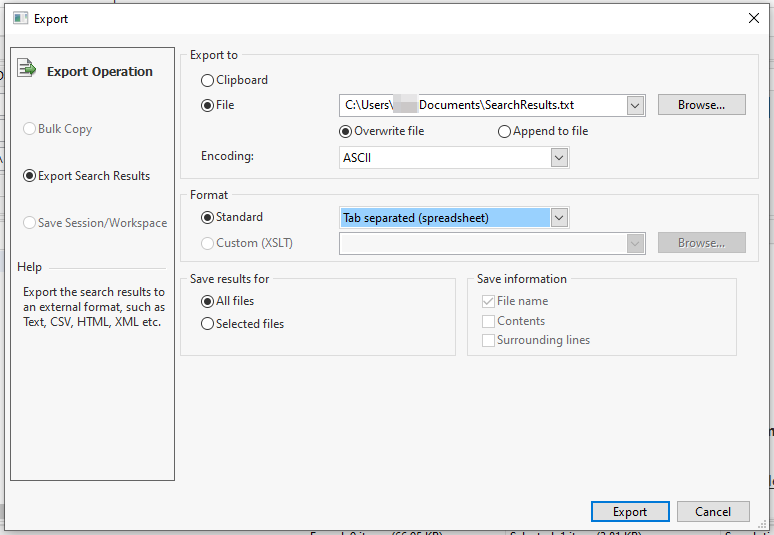Click Browse next to file path
774x535 pixels.
(x=701, y=105)
